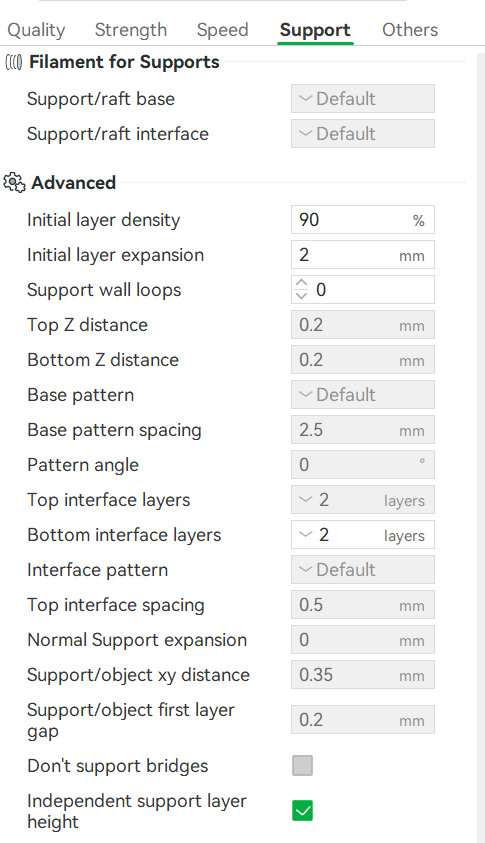The height and width of the screenshot is (843, 485).
Task: Open the Speed tab
Action: point(223,30)
